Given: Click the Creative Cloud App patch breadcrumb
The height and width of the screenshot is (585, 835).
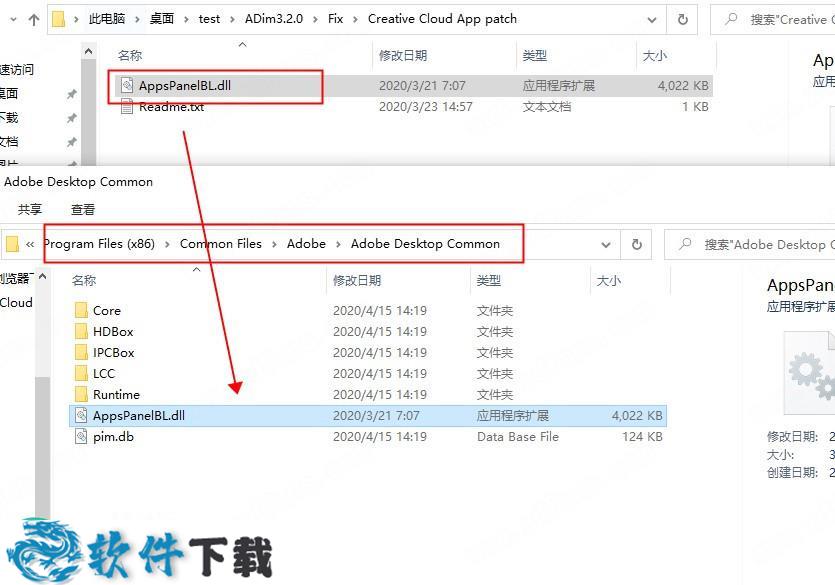Looking at the screenshot, I should point(442,19).
